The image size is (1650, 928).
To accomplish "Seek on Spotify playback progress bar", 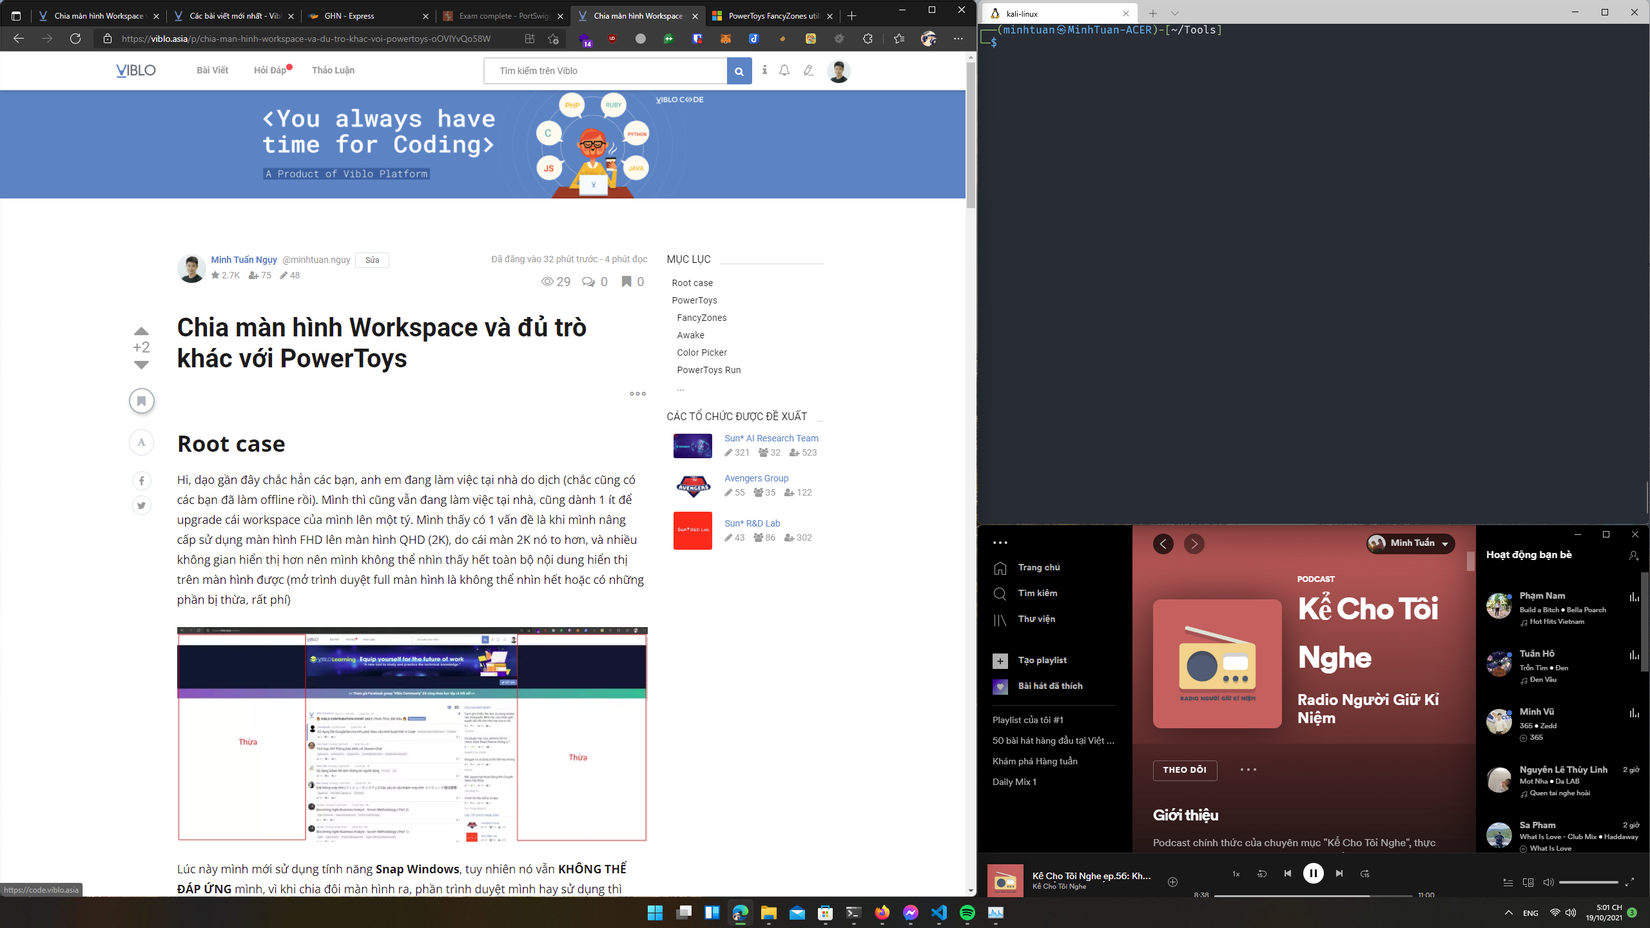I will click(1315, 895).
